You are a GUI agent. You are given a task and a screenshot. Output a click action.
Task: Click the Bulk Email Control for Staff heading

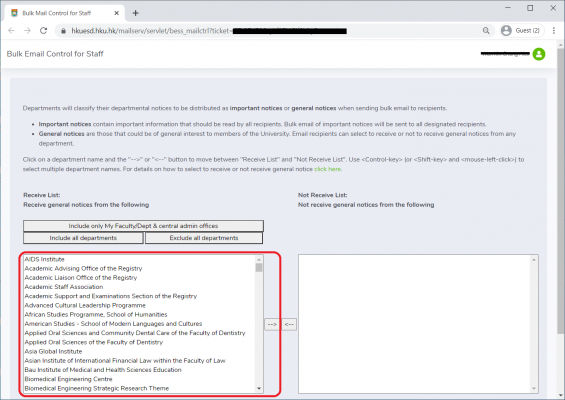55,54
